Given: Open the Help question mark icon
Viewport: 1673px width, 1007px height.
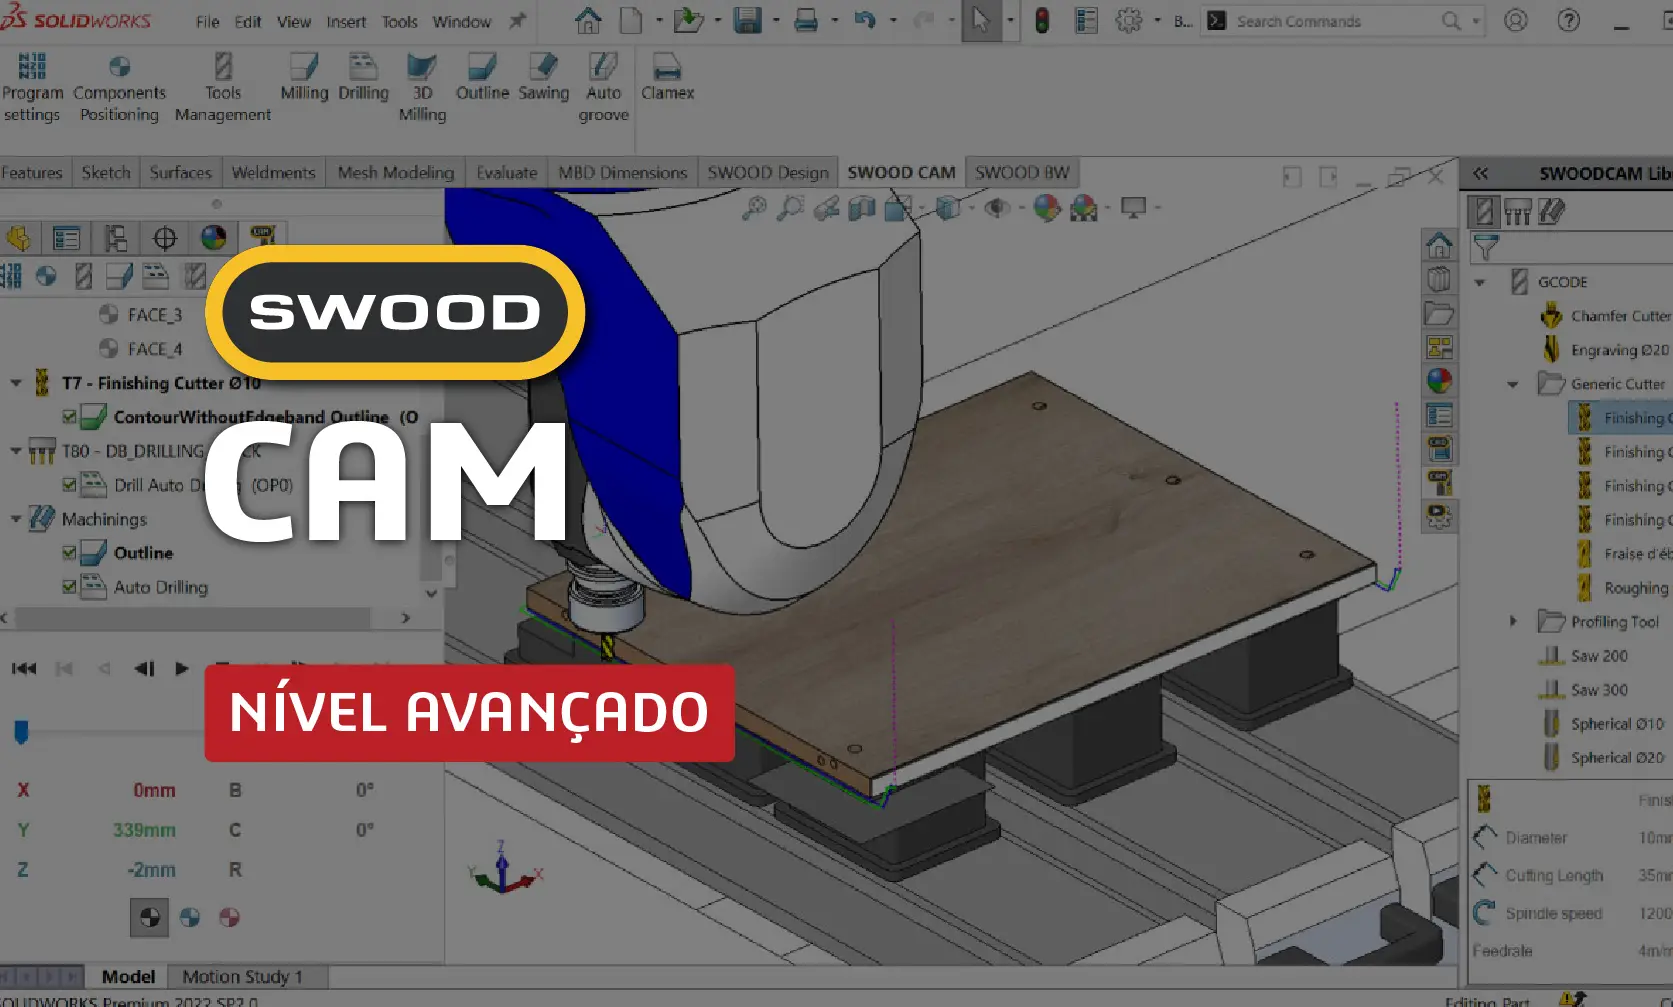Looking at the screenshot, I should [x=1569, y=20].
